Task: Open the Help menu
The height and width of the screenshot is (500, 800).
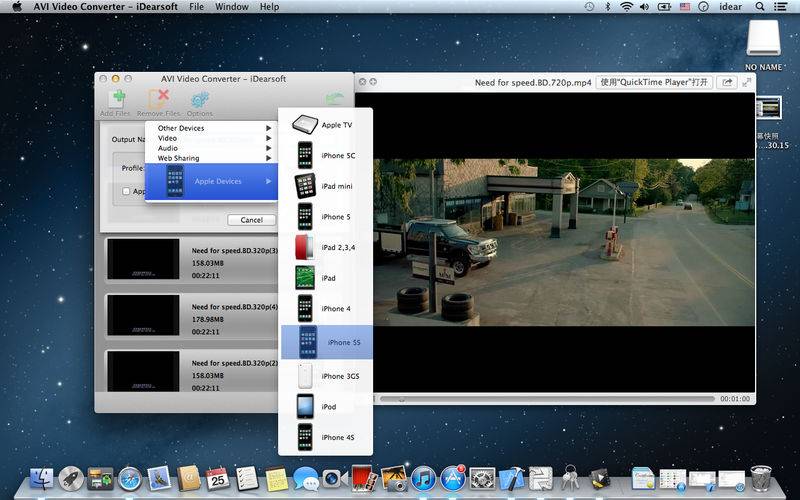Action: click(269, 7)
